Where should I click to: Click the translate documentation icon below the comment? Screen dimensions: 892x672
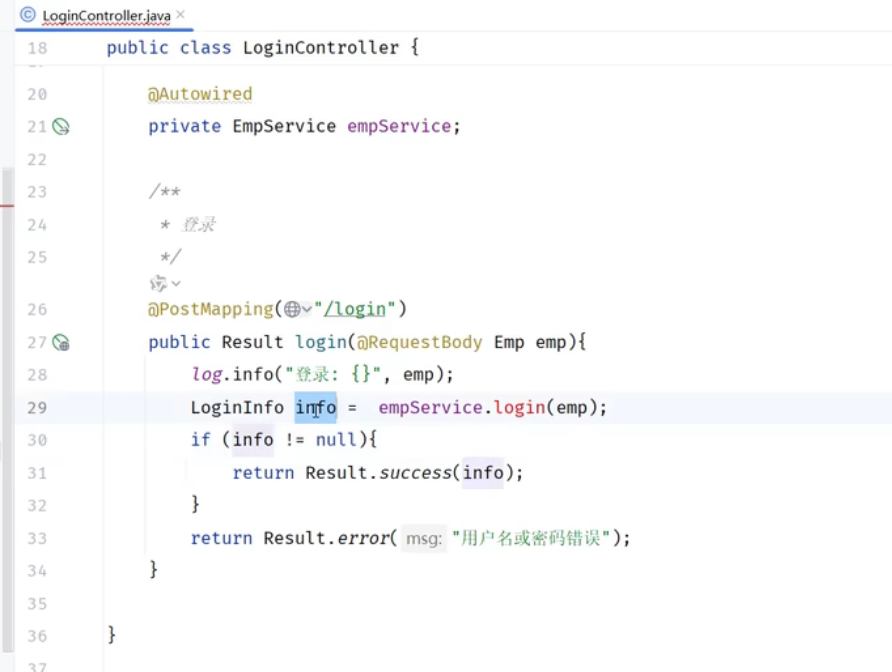pos(158,283)
